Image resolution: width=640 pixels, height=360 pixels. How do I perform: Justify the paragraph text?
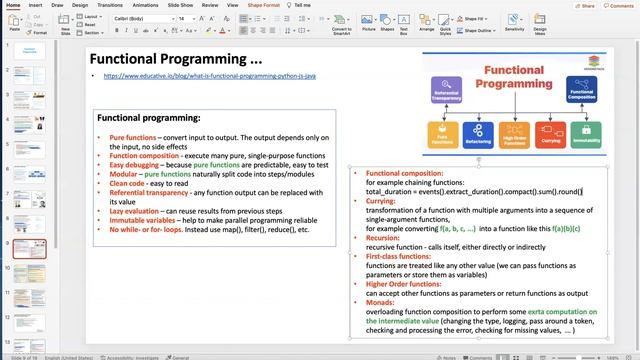pos(272,31)
